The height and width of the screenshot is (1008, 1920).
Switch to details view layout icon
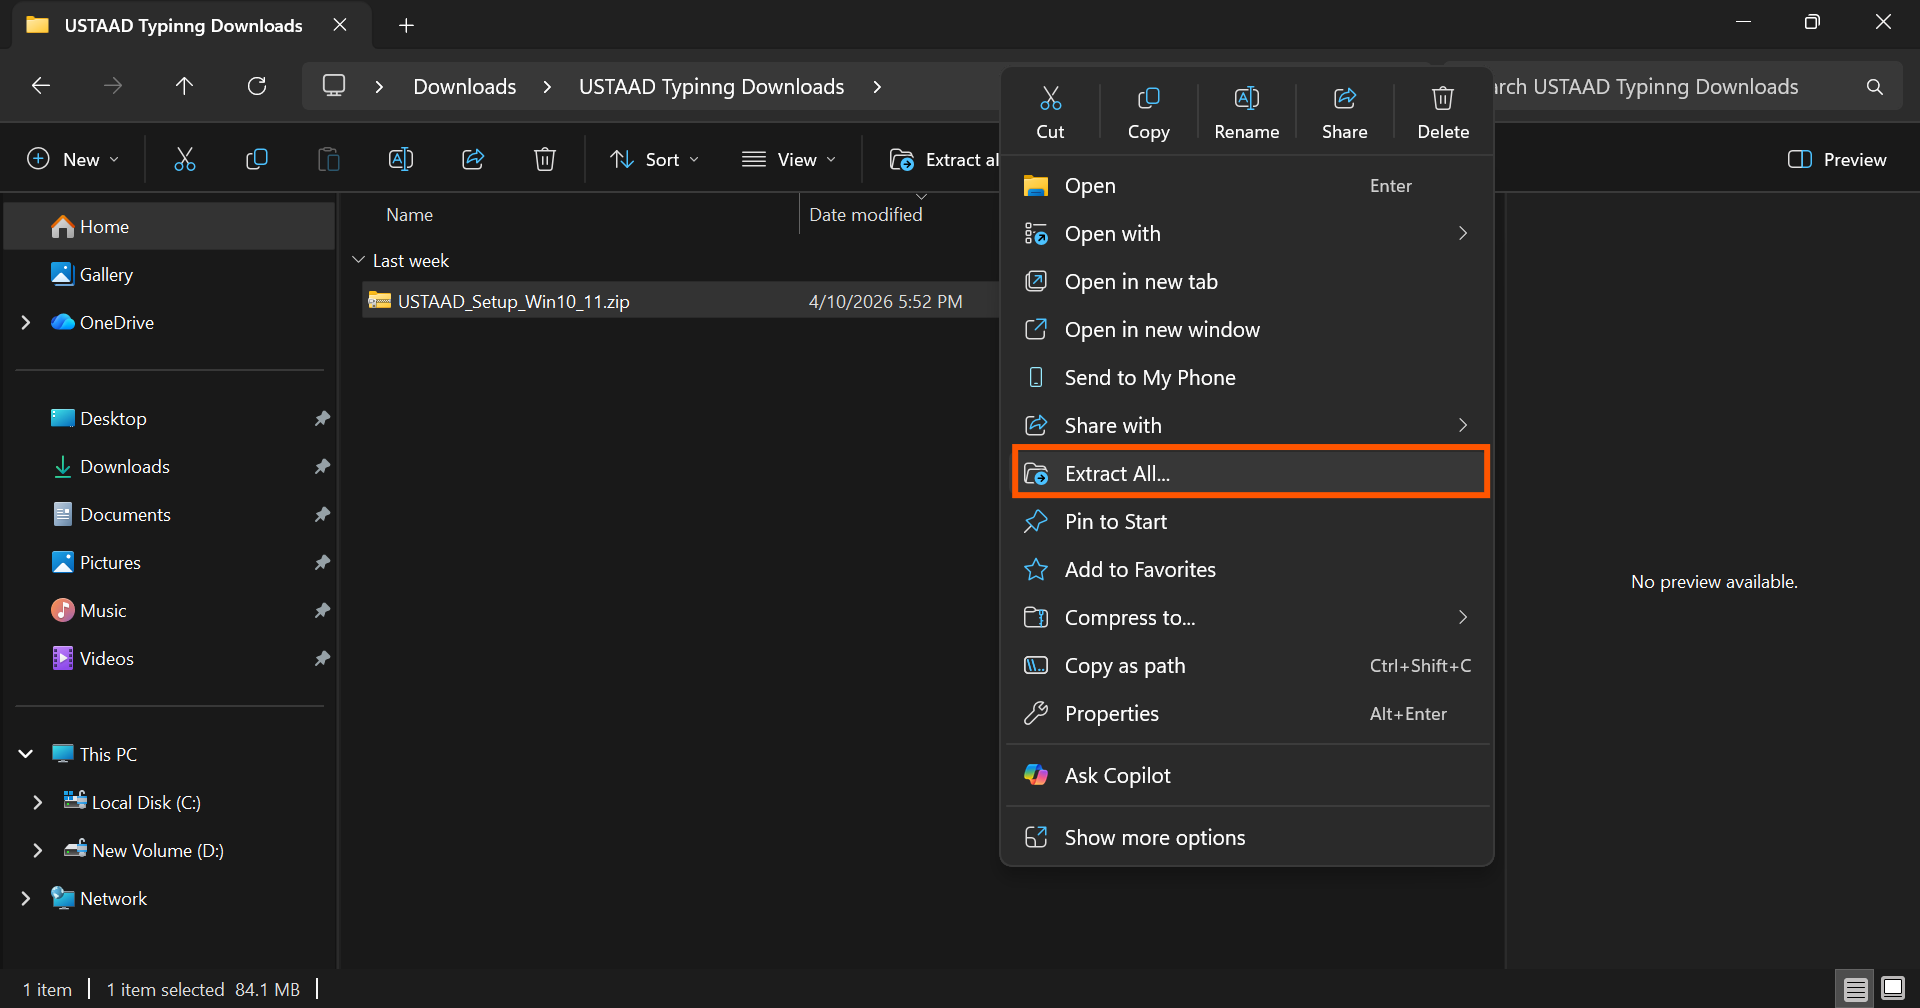[1855, 989]
